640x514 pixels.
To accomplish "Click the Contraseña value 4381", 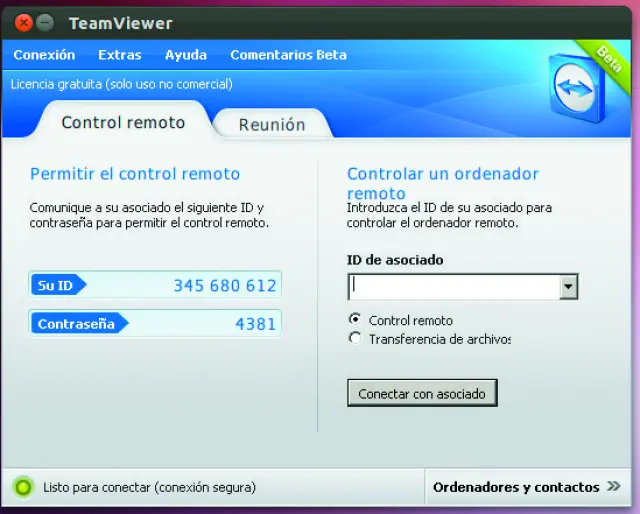I will click(x=255, y=324).
